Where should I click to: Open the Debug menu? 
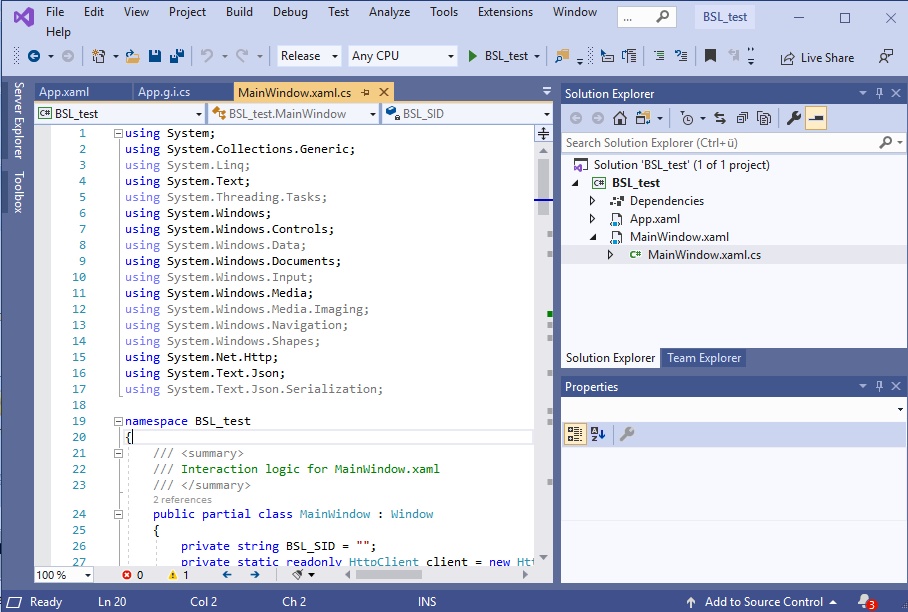[x=290, y=12]
